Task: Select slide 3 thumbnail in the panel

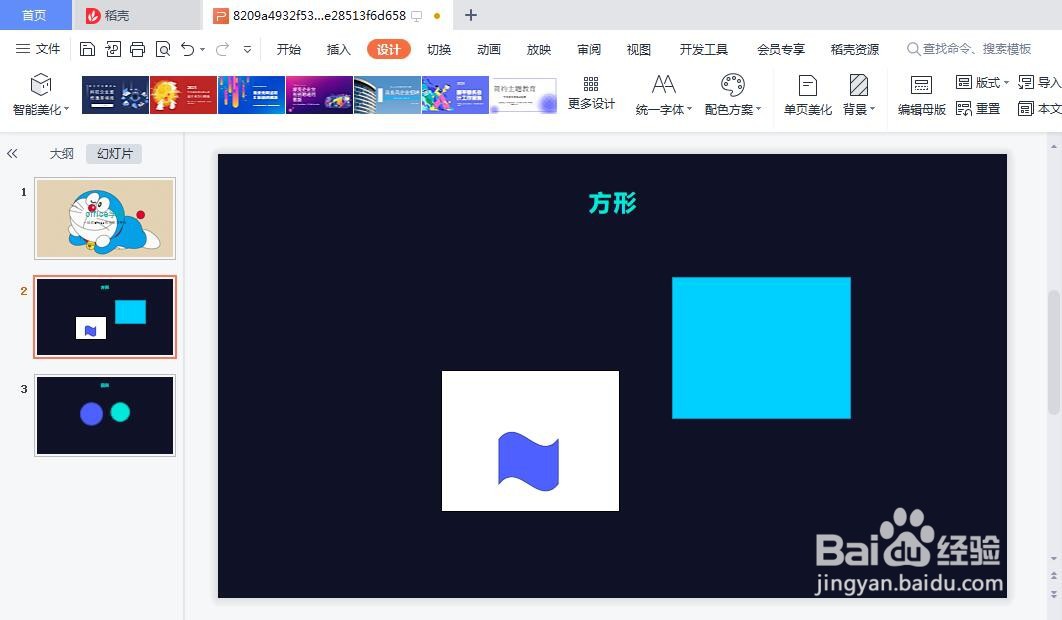Action: point(105,415)
